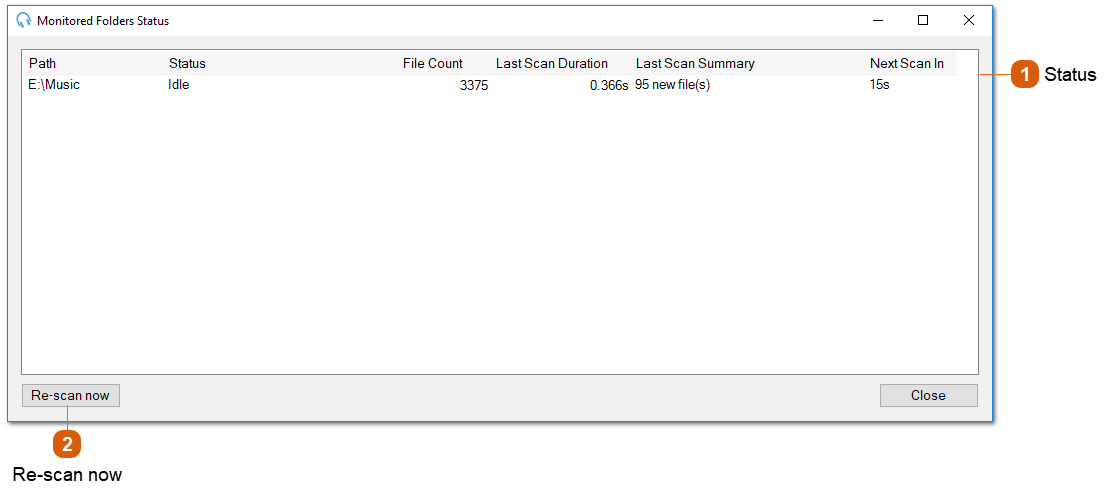The height and width of the screenshot is (501, 1113).
Task: Close the window using the title bar X
Action: click(x=968, y=21)
